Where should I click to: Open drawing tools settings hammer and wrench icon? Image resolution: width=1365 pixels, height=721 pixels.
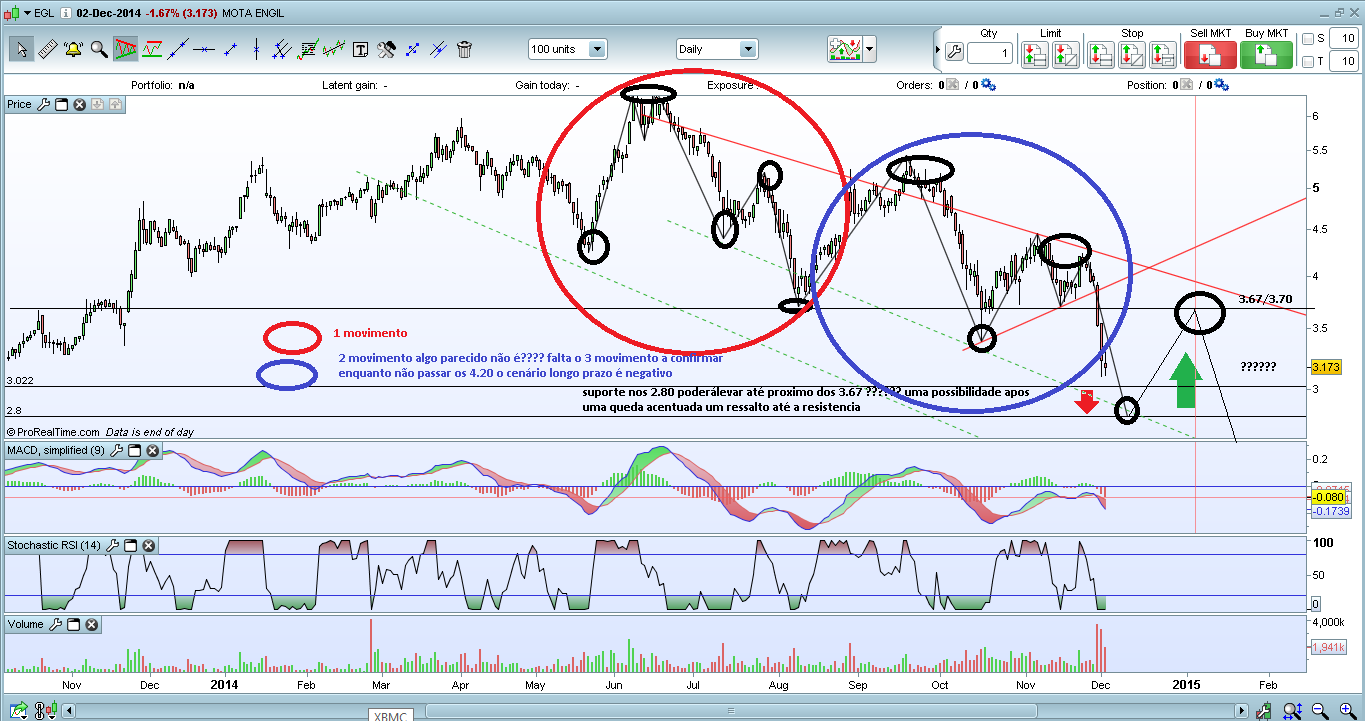coord(386,49)
